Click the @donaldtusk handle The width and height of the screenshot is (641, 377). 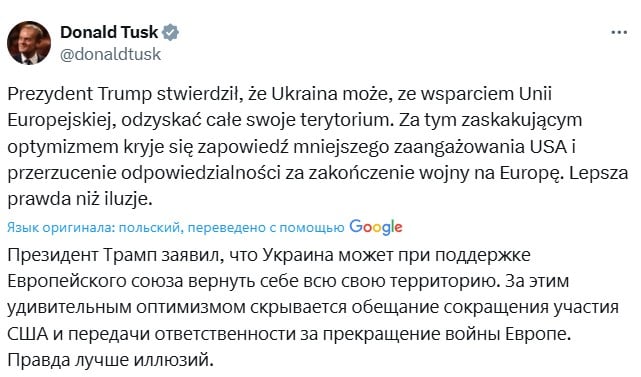coord(110,54)
